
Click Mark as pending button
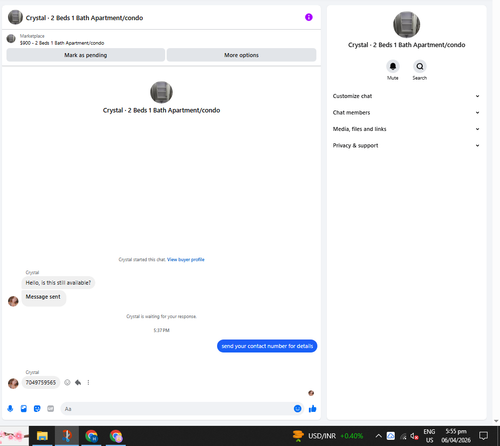coord(86,55)
